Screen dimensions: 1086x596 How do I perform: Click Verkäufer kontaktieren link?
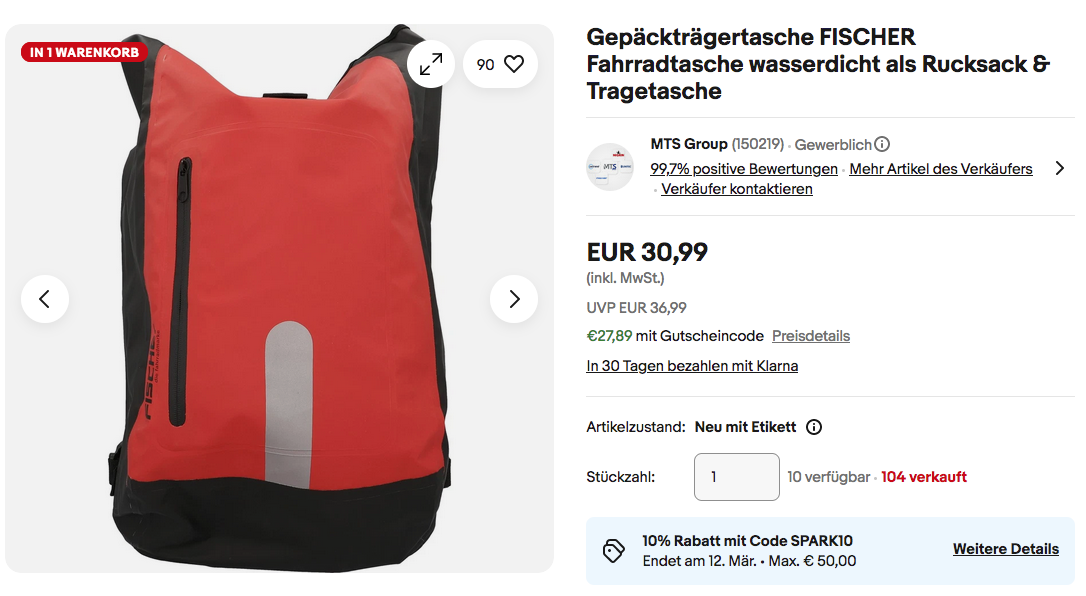click(737, 189)
